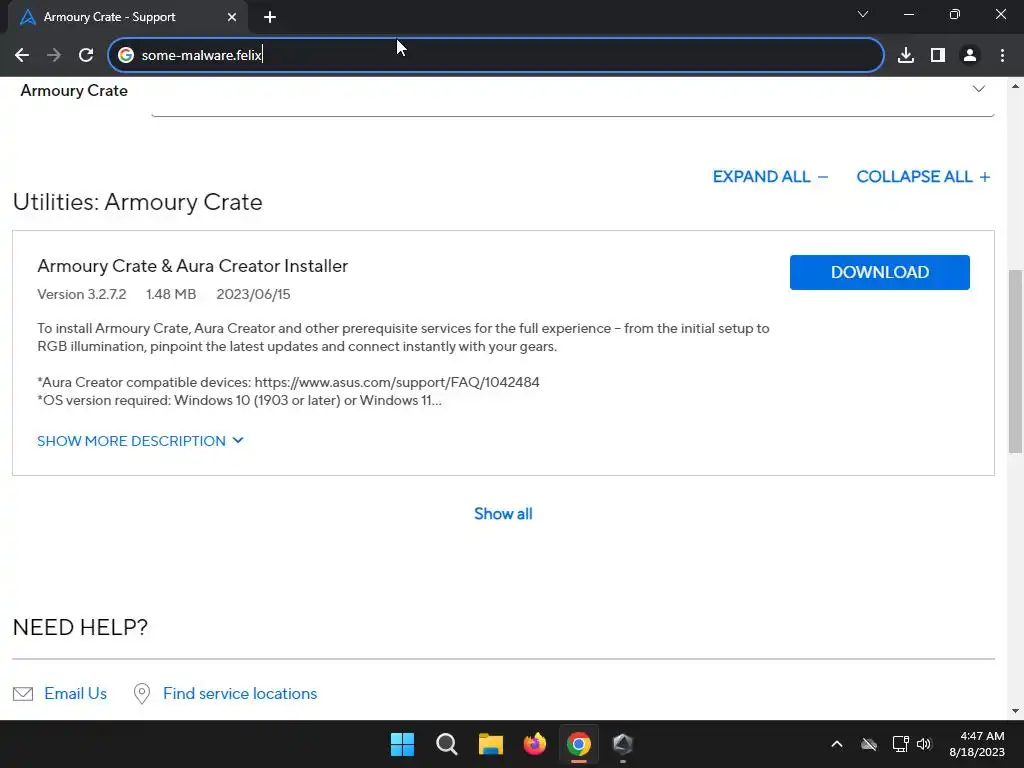Image resolution: width=1024 pixels, height=768 pixels.
Task: Open the clock showing 4:47 AM
Action: click(x=977, y=744)
